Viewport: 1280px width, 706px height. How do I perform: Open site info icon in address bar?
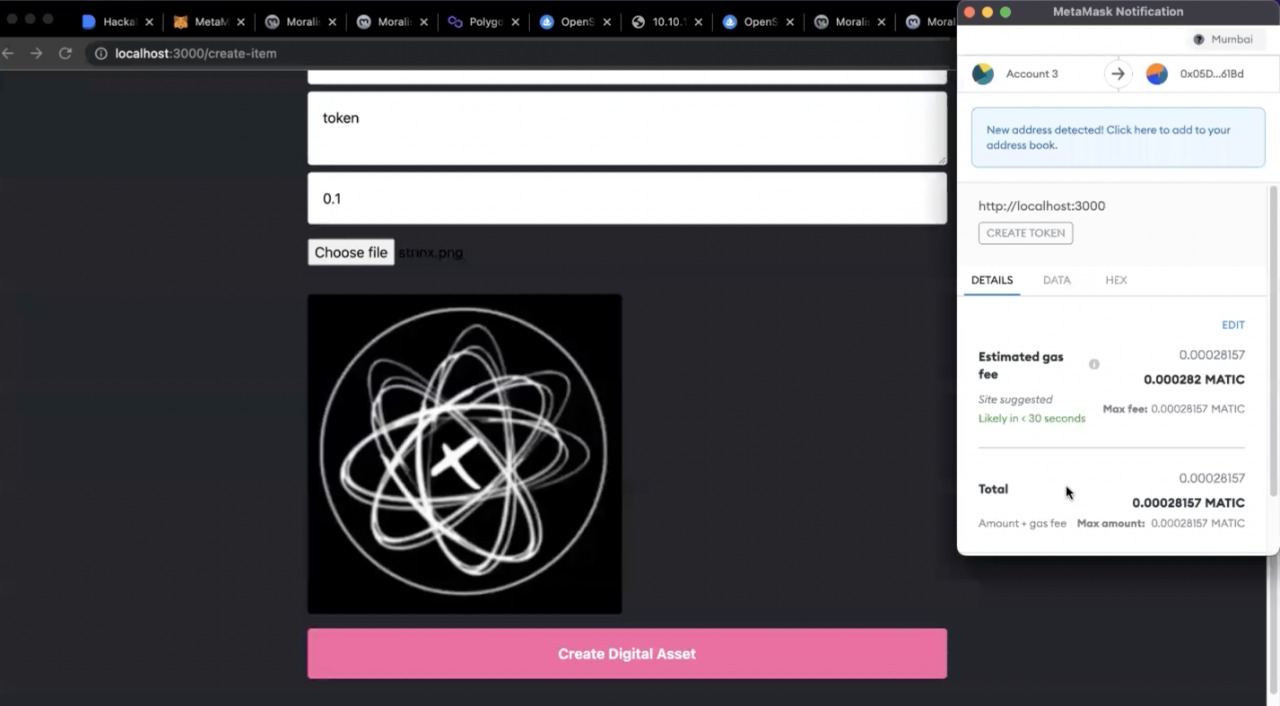click(100, 53)
